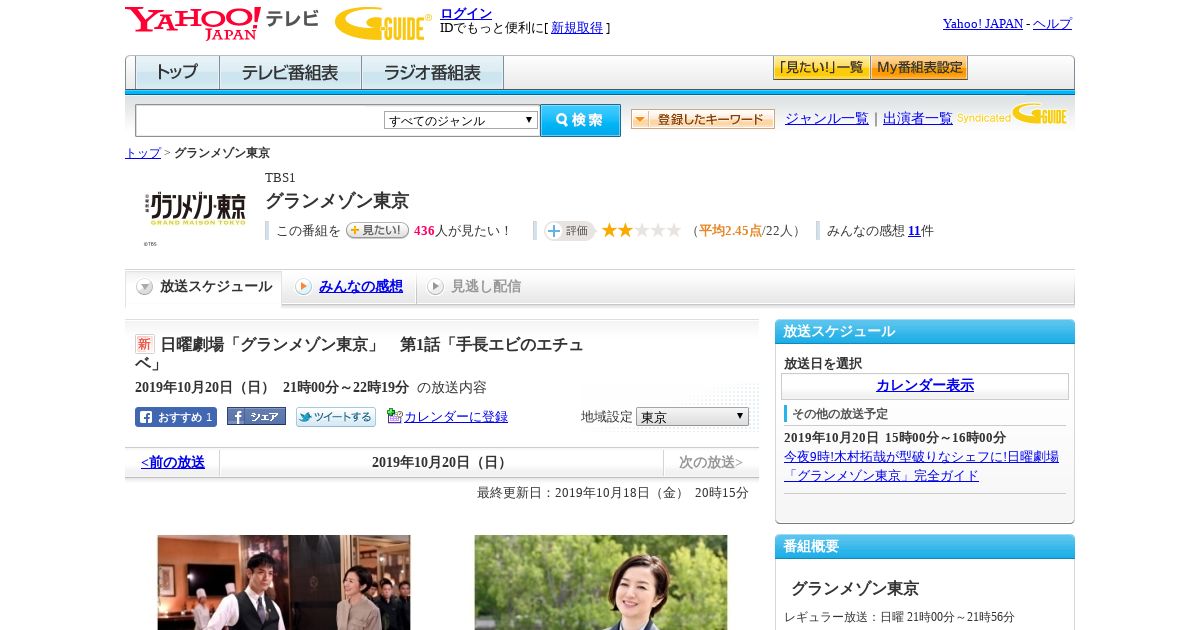Click the Yahoo! JAPAN テレビ logo
Image resolution: width=1200 pixels, height=630 pixels.
pos(221,23)
